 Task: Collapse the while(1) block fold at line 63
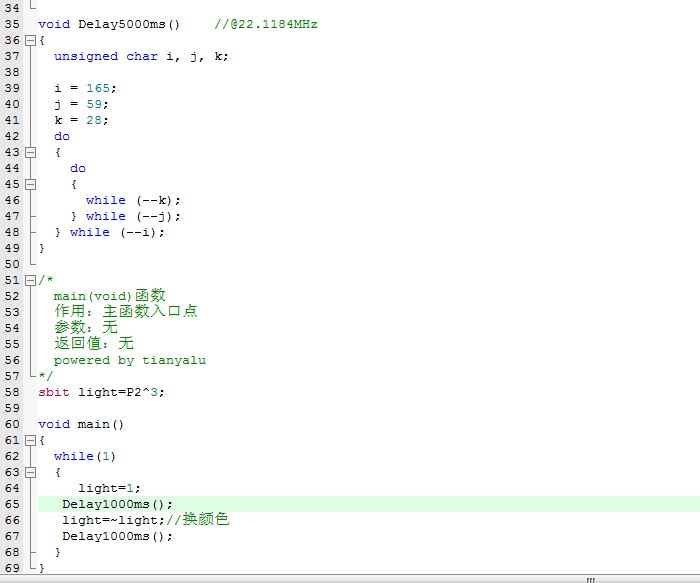pyautogui.click(x=30, y=472)
